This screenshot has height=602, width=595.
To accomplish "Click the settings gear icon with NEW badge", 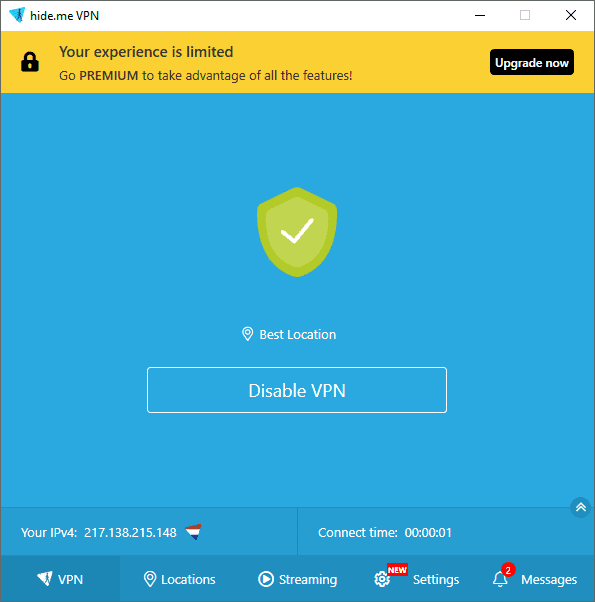I will [382, 579].
